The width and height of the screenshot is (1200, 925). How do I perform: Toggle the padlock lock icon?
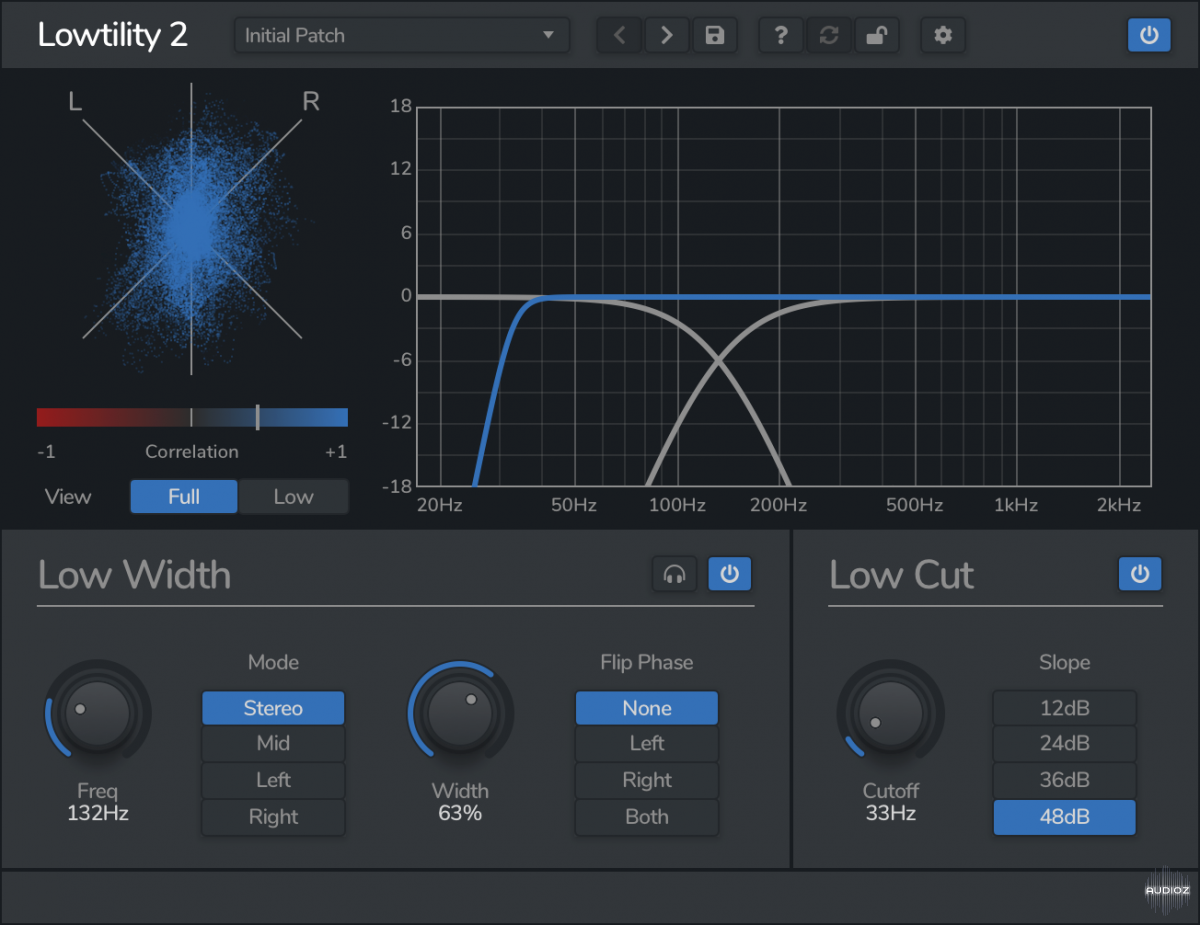coord(876,36)
